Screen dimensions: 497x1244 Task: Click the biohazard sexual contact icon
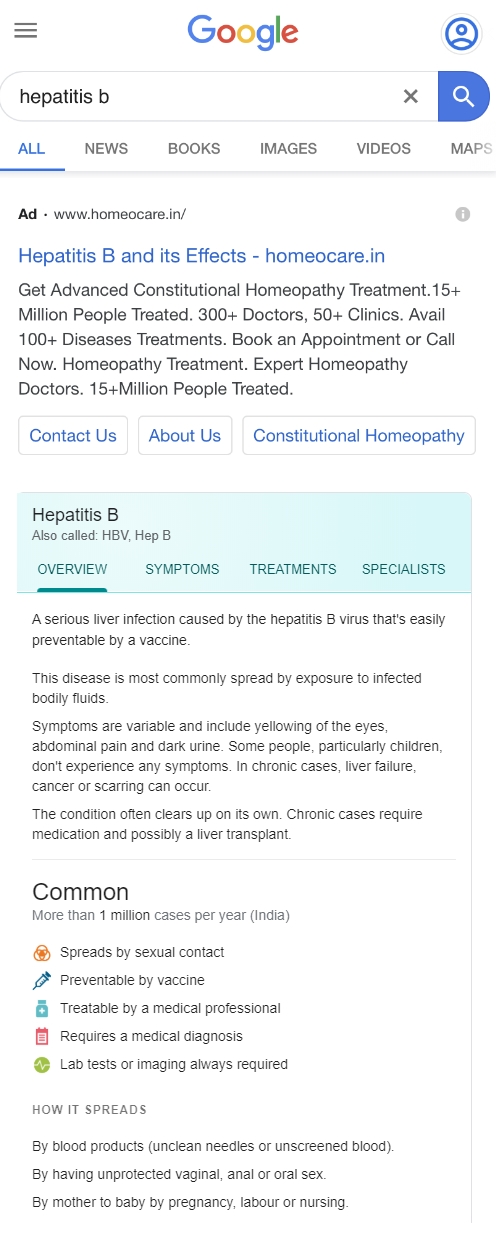coord(41,953)
